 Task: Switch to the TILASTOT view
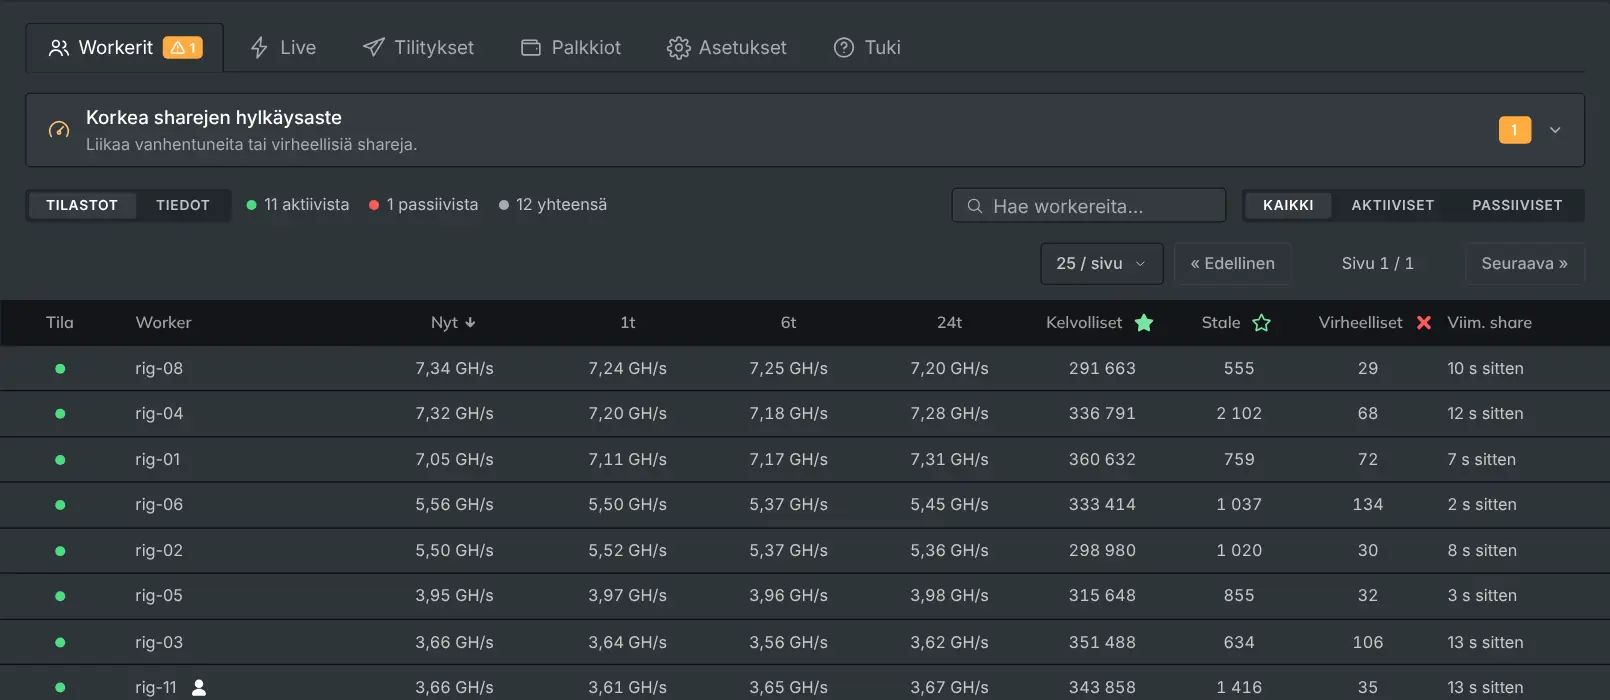[x=82, y=205]
